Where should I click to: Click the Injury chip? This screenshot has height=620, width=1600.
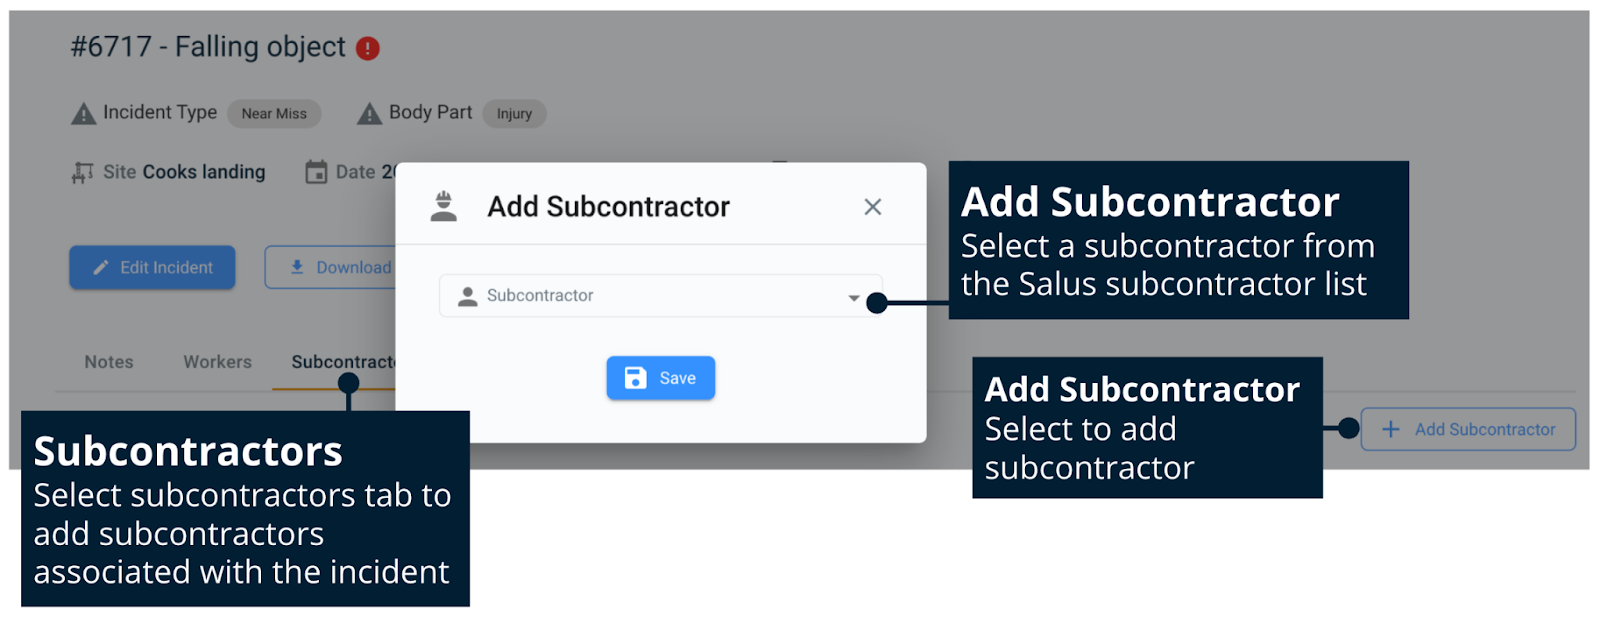(x=514, y=114)
